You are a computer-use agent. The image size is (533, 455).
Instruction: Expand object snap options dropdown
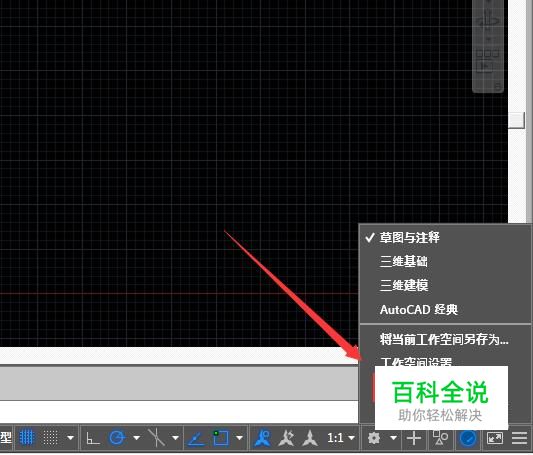click(239, 438)
